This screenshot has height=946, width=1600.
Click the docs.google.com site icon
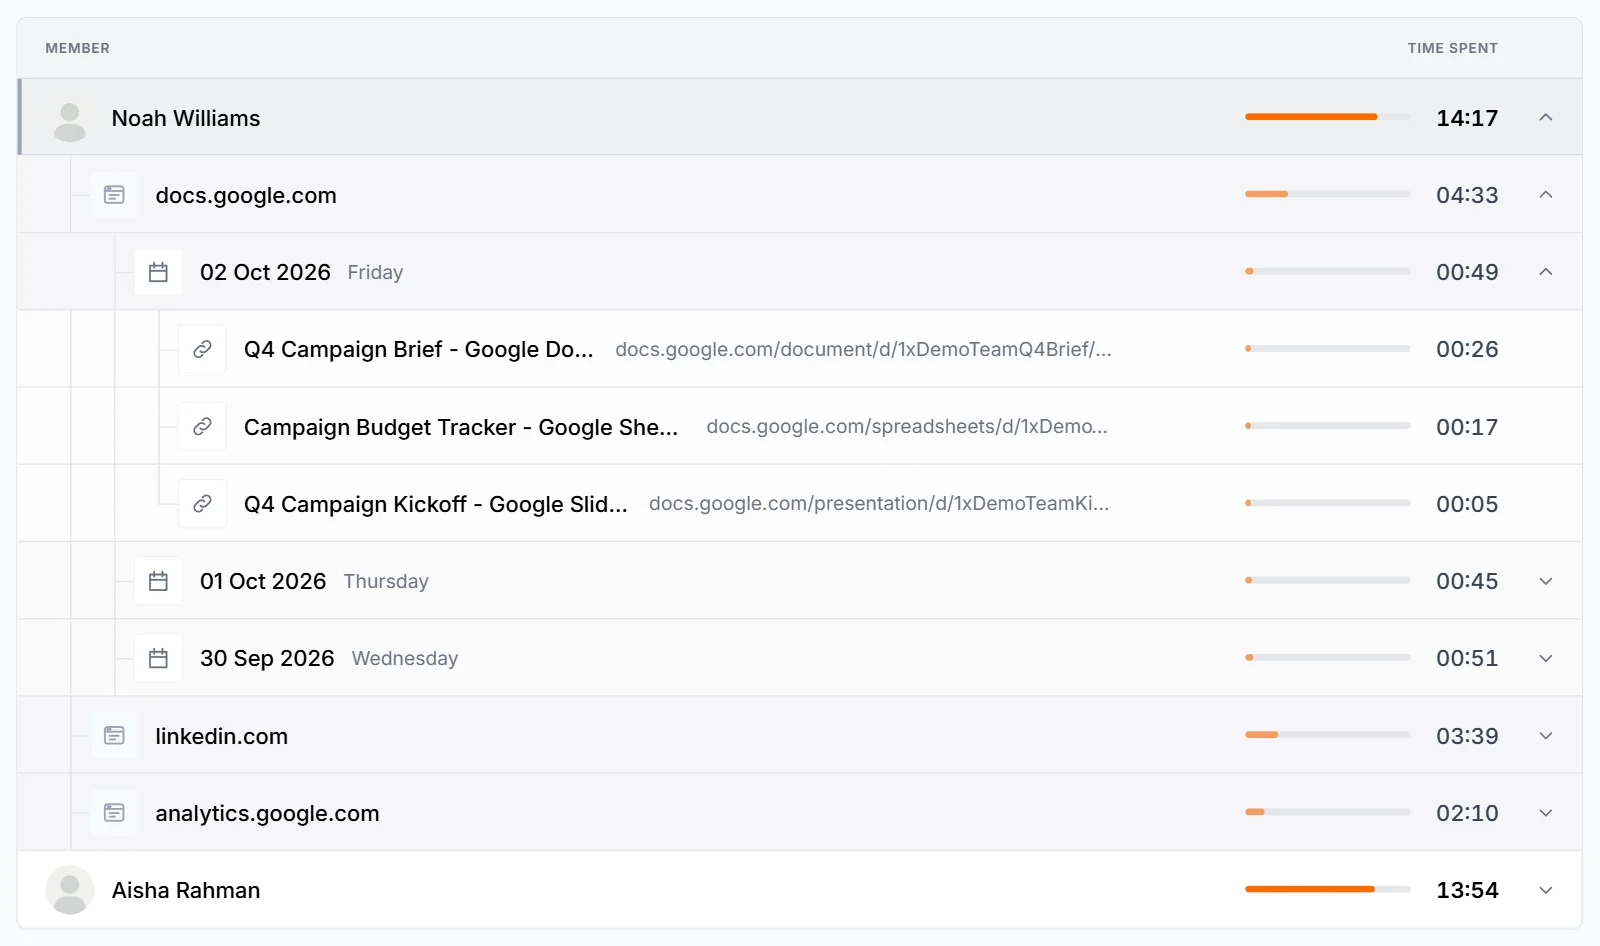pyautogui.click(x=114, y=195)
